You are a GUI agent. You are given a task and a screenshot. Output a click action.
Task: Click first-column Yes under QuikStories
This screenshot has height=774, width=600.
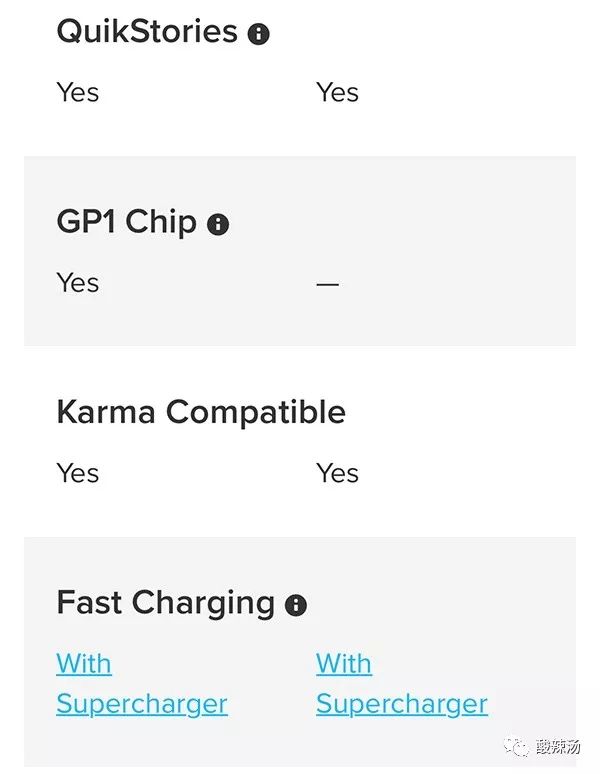(x=77, y=92)
